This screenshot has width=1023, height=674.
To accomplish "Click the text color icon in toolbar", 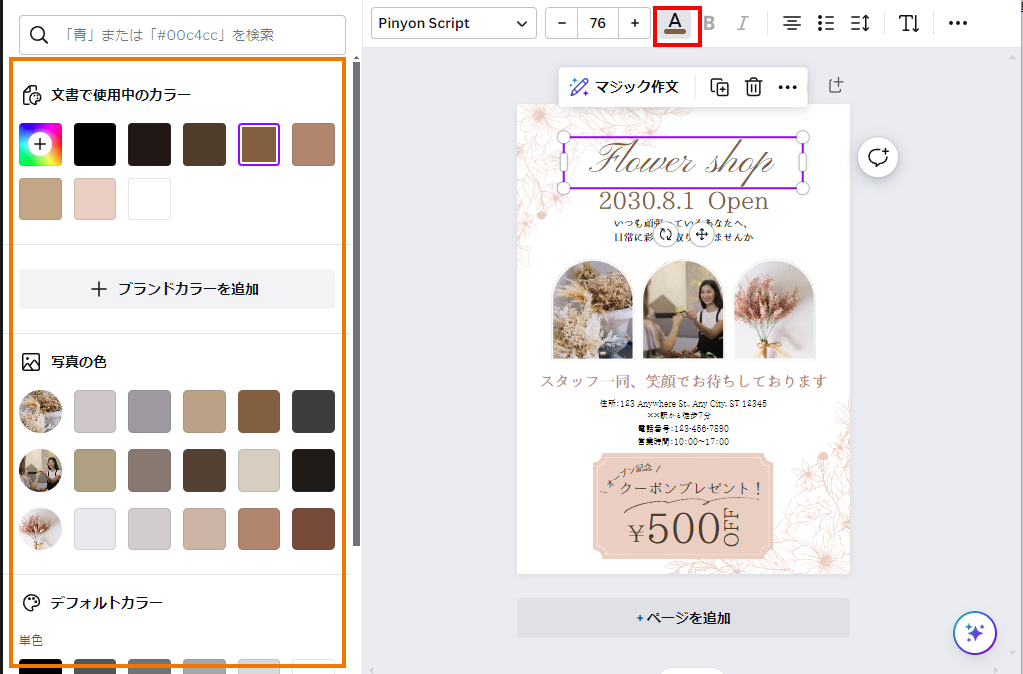I will click(x=676, y=23).
